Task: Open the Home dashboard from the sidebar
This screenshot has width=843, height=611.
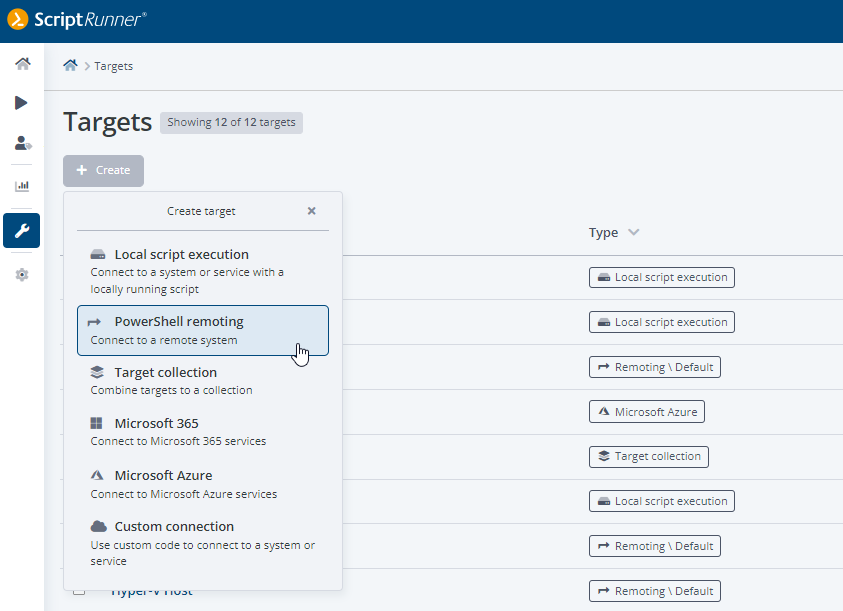Action: (x=22, y=64)
